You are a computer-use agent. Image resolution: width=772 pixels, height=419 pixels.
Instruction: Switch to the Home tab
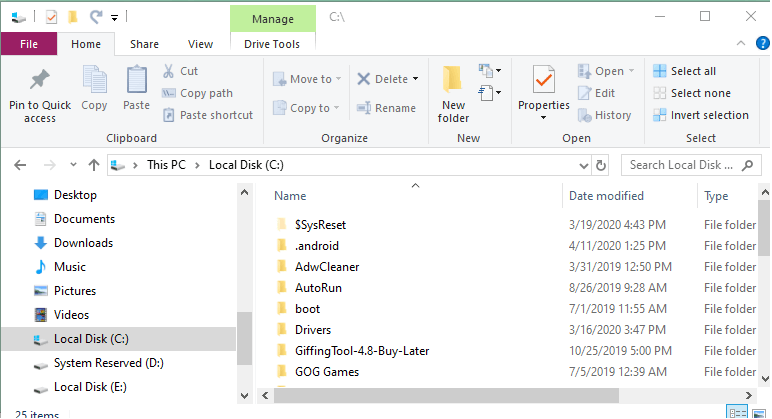click(x=86, y=44)
